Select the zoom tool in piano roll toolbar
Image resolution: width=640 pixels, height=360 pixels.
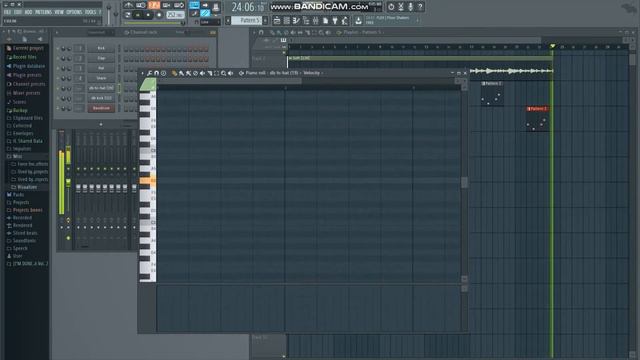(223, 73)
